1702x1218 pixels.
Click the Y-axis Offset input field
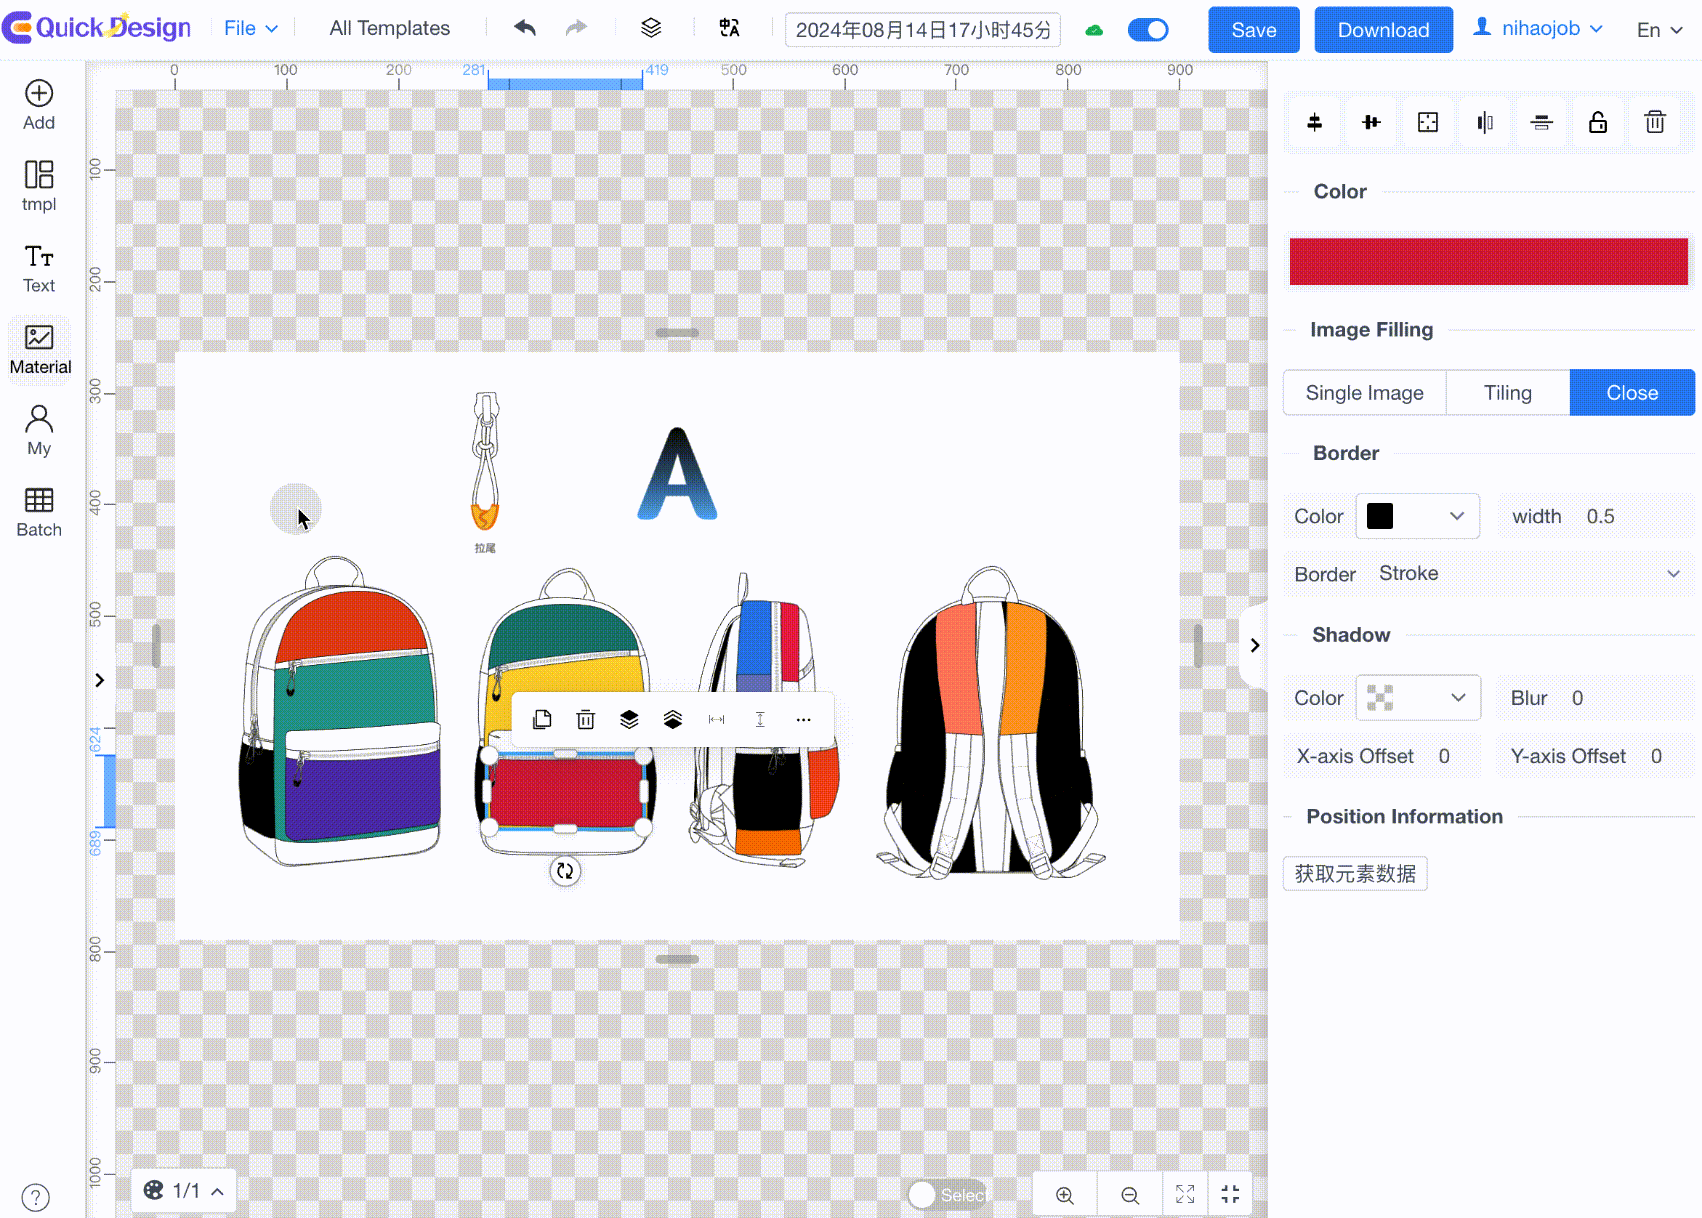1670,756
